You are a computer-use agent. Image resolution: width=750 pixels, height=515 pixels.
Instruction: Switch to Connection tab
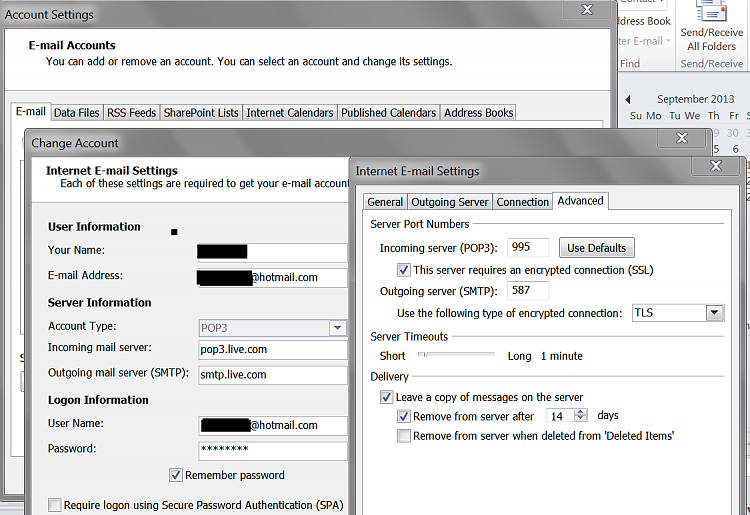[522, 202]
